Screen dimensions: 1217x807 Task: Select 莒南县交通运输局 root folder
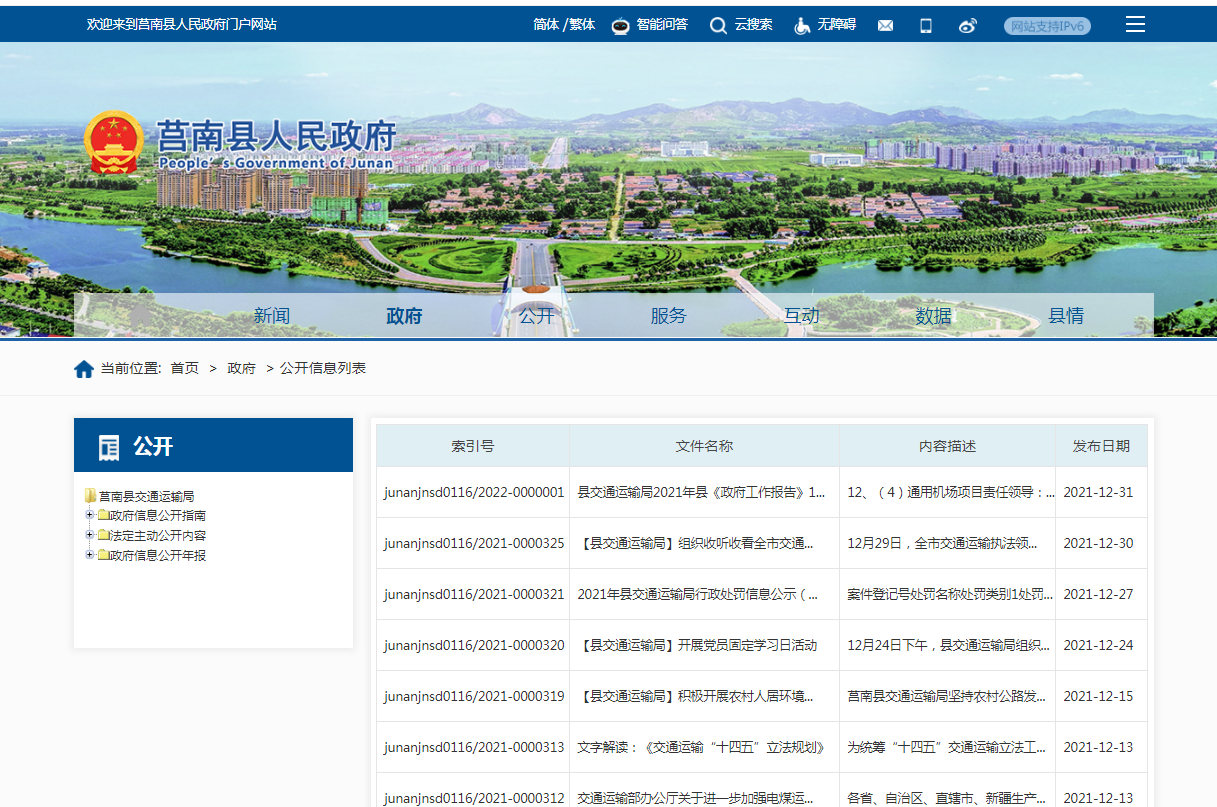(146, 496)
